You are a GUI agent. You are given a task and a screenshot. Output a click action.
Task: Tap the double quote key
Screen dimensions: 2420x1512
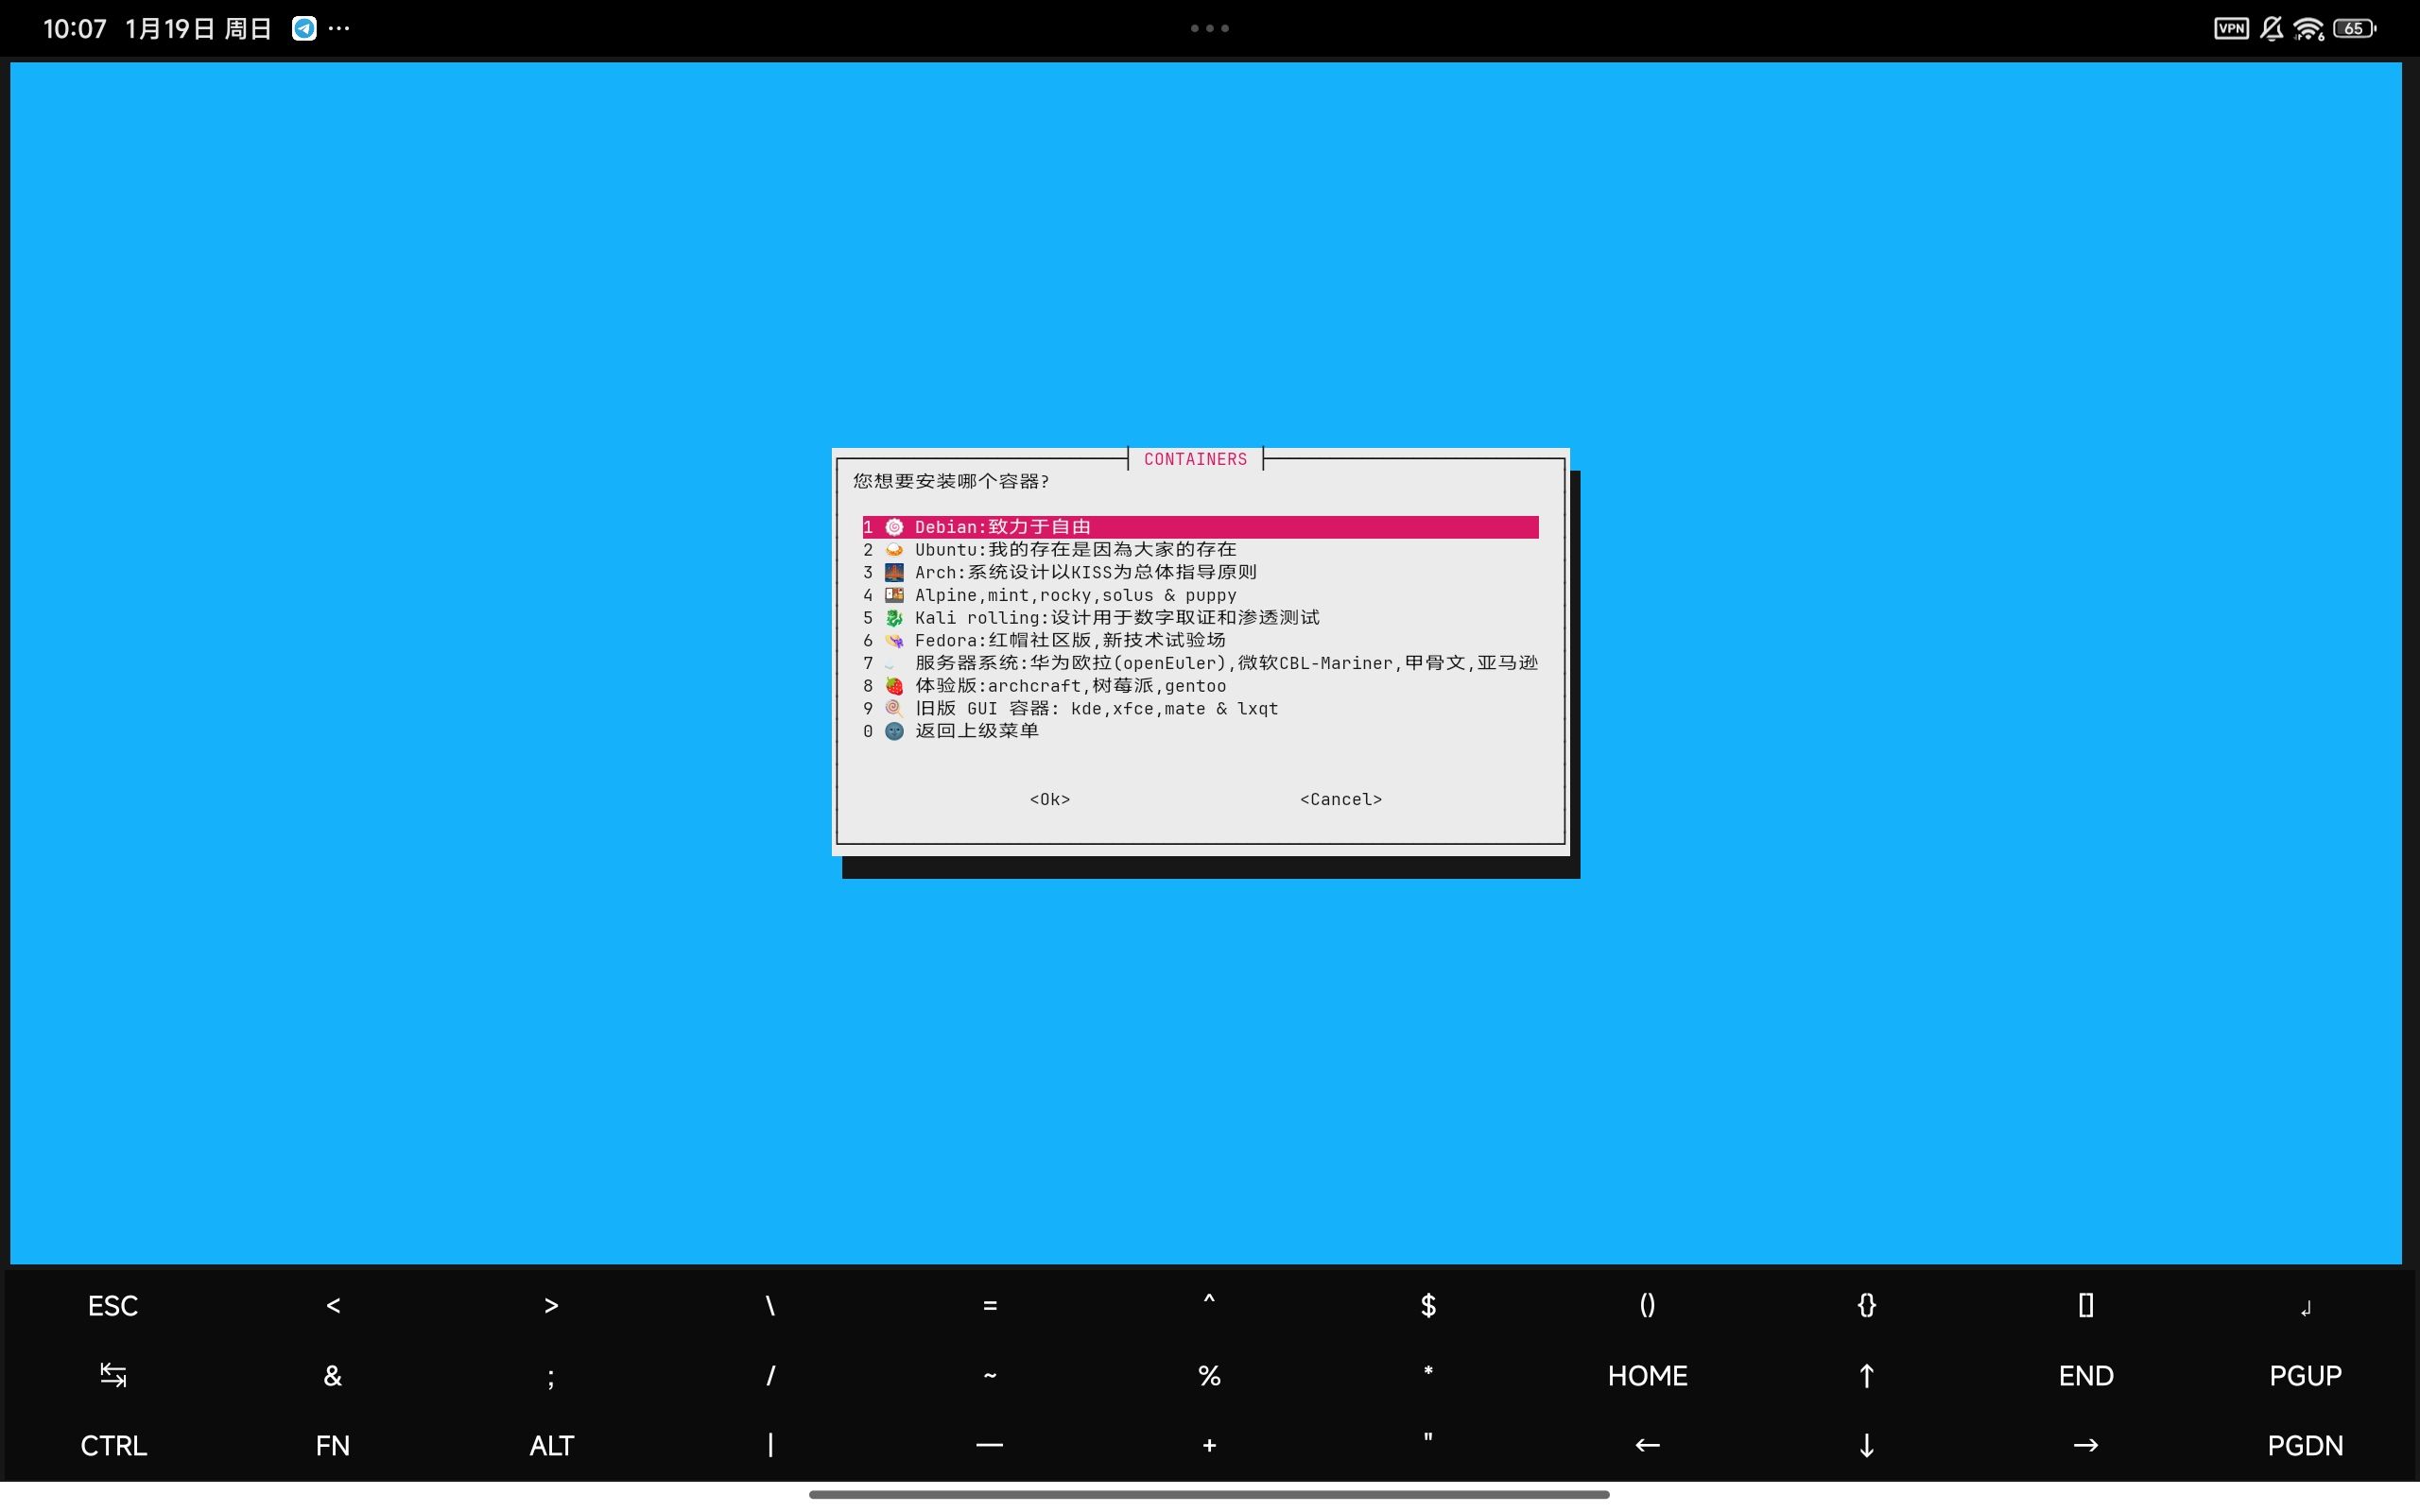click(1428, 1439)
